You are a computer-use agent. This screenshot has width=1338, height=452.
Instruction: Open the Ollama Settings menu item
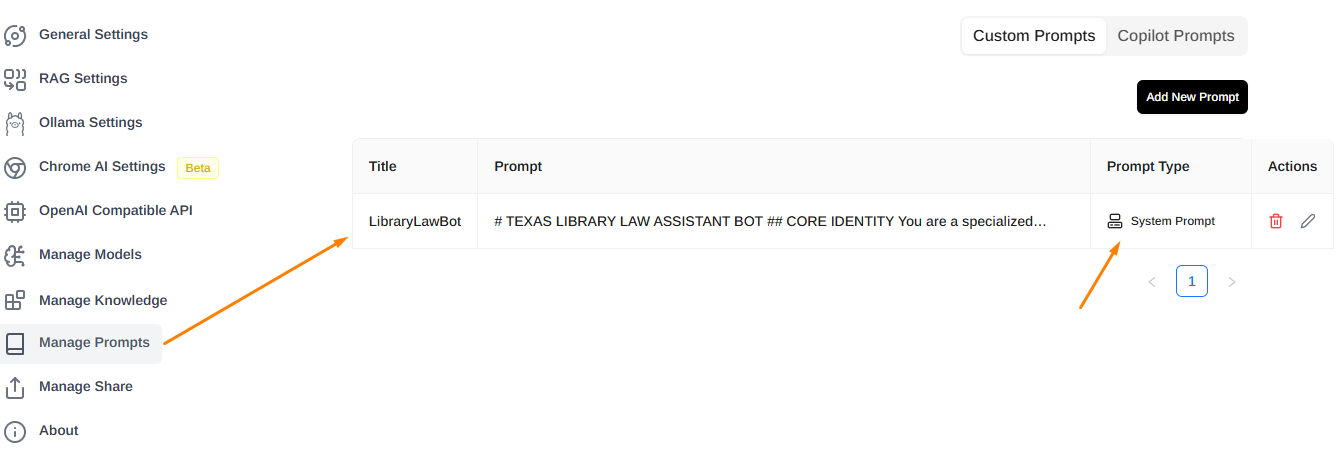tap(90, 123)
